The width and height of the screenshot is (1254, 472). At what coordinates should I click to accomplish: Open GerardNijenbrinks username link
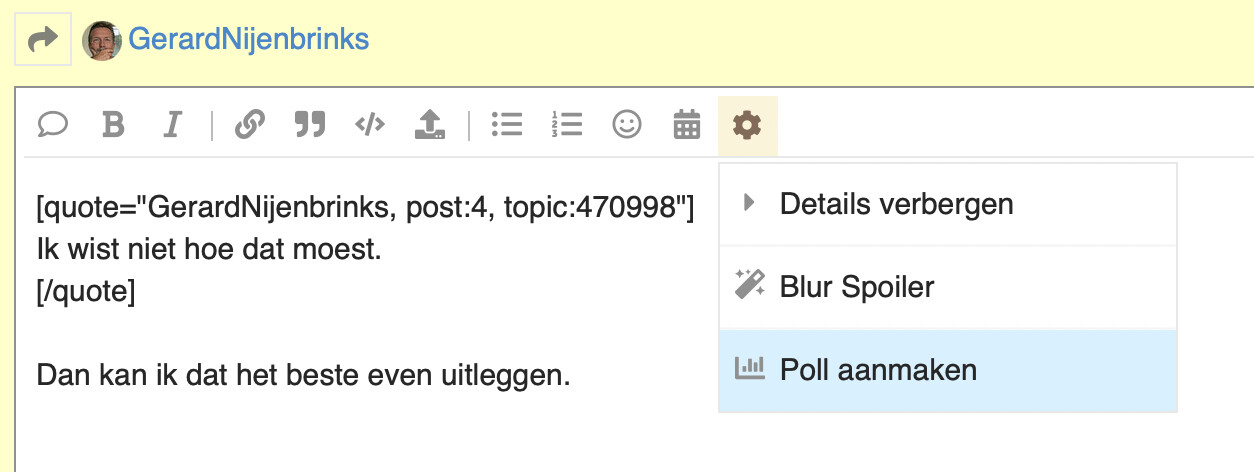click(x=249, y=40)
